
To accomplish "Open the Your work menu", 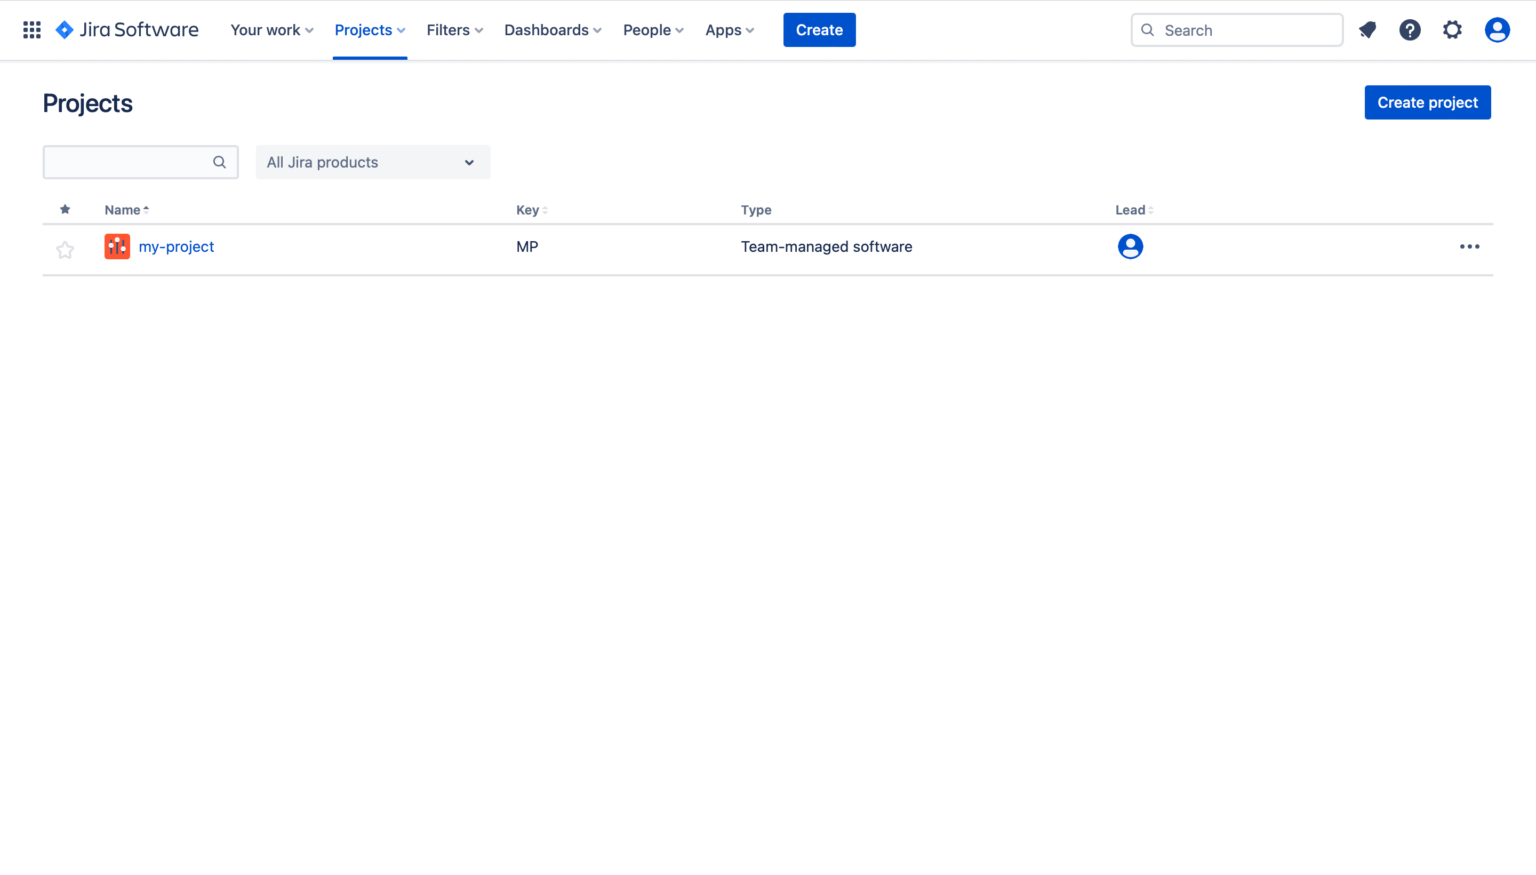I will pyautogui.click(x=271, y=30).
